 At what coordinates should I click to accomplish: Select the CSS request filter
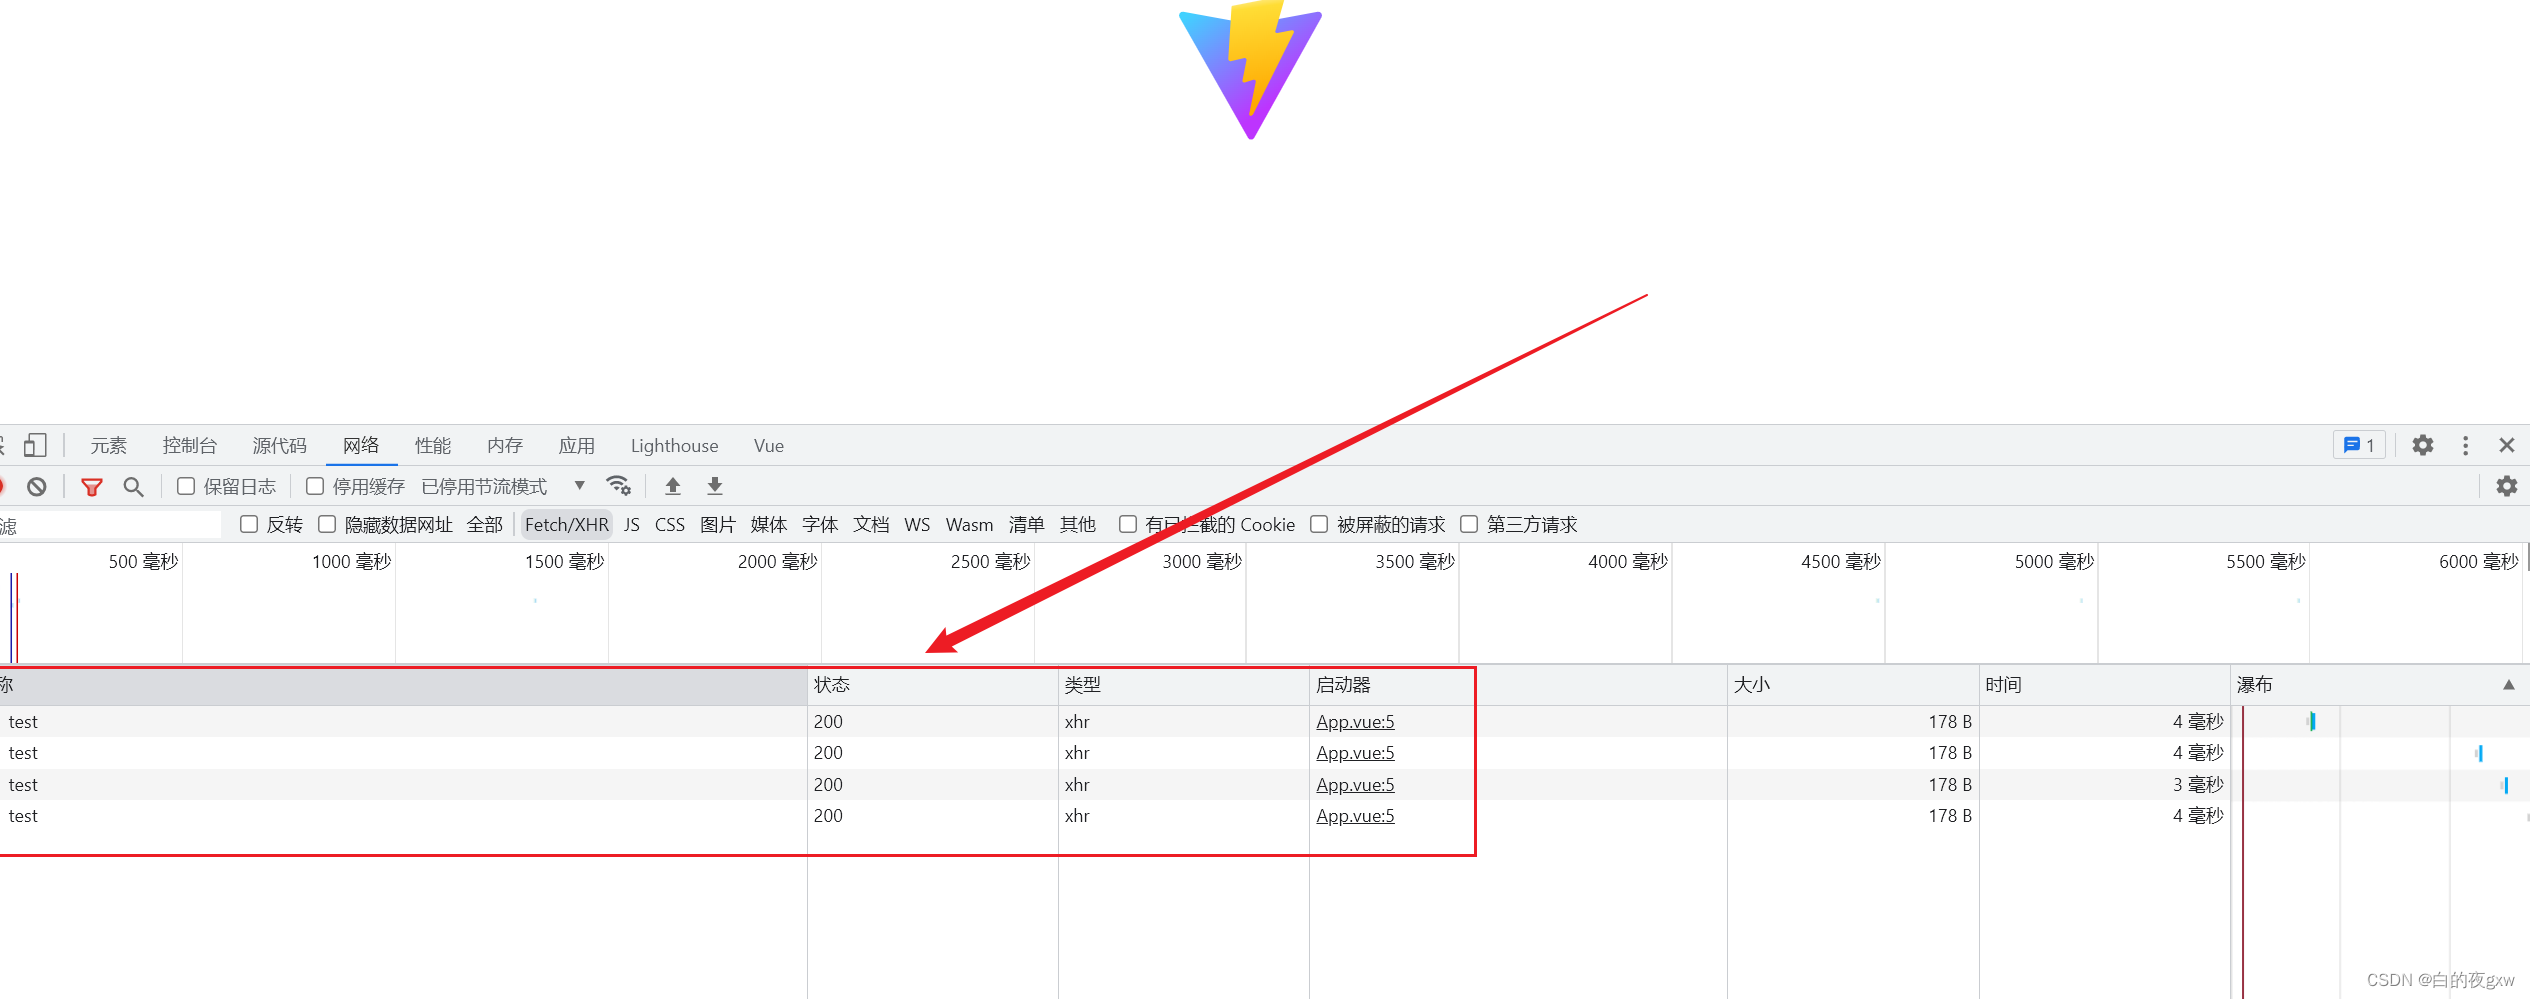click(x=670, y=525)
